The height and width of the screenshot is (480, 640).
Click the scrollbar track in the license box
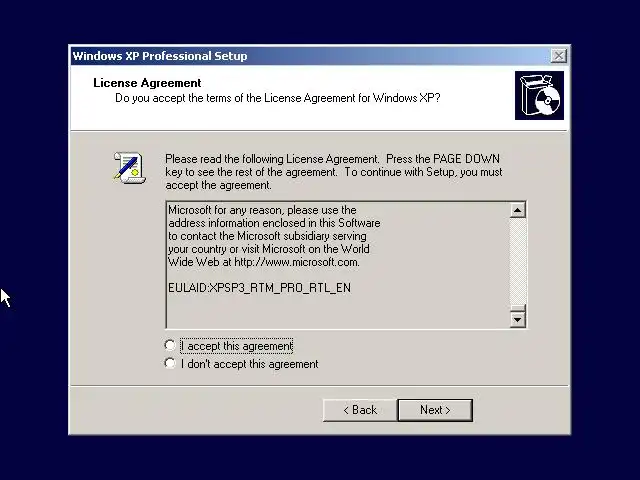coord(518,261)
